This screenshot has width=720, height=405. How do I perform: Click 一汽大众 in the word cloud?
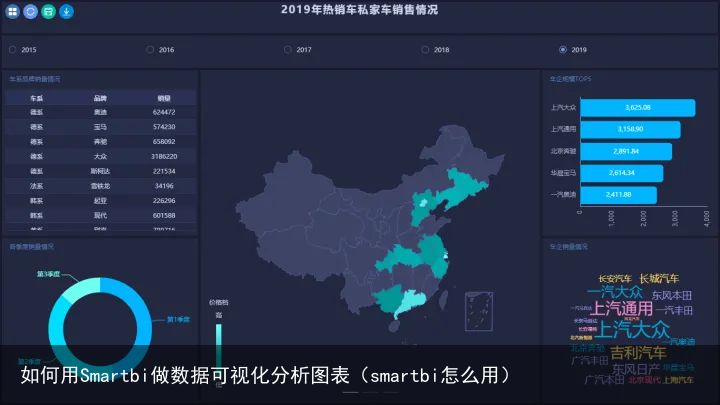(x=614, y=292)
